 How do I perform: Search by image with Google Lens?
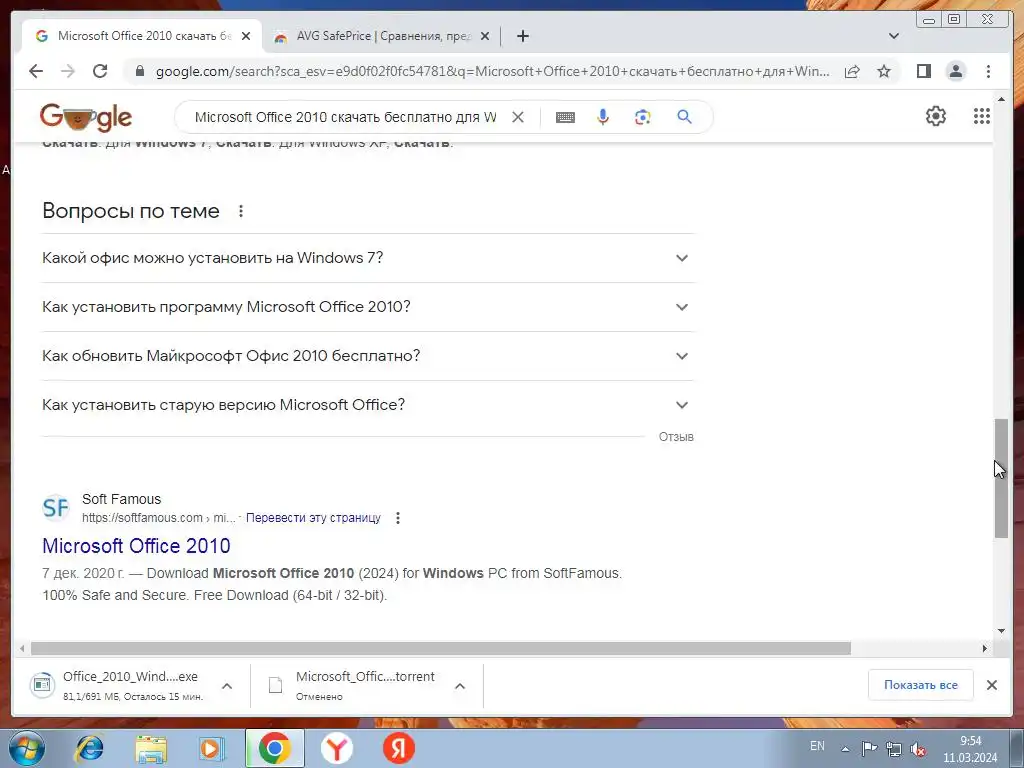click(x=643, y=117)
